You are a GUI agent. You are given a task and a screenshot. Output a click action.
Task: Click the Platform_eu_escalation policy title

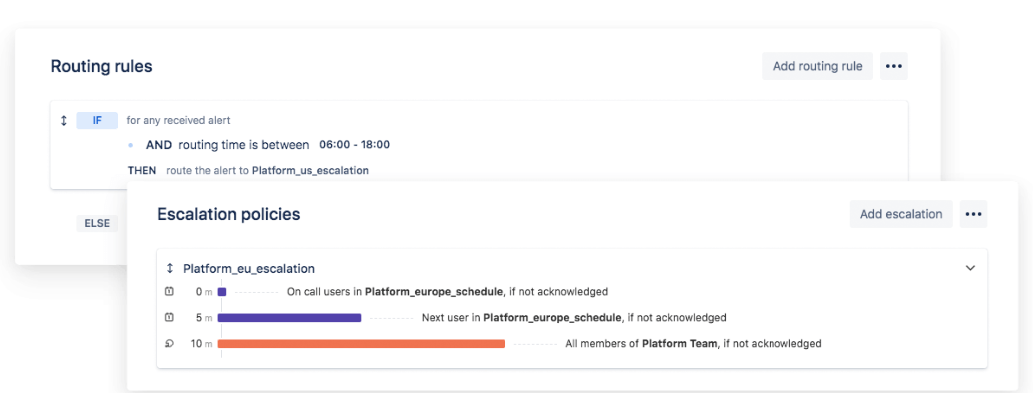point(249,269)
